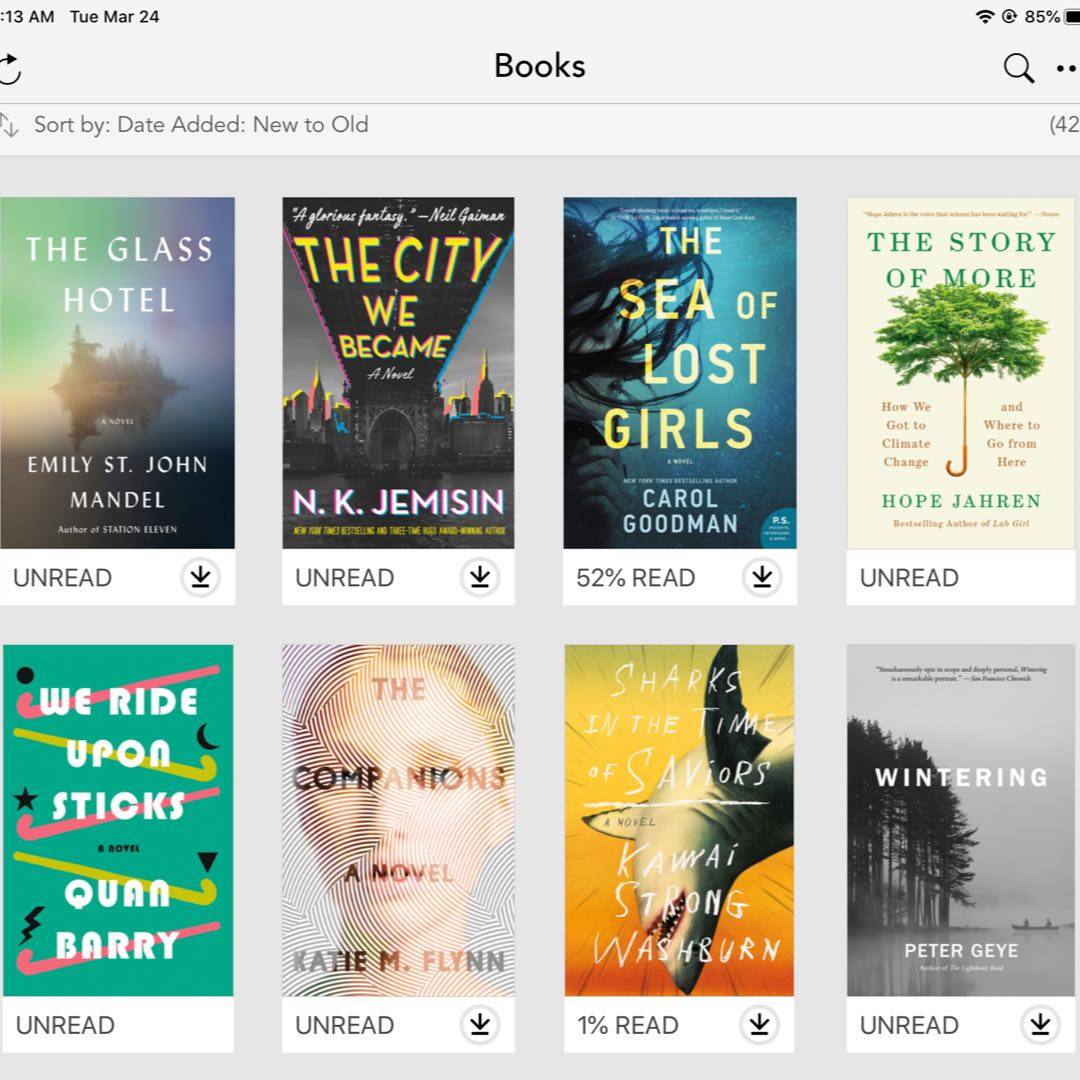1080x1080 pixels.
Task: Download The Sea of Lost Girls
Action: point(762,577)
